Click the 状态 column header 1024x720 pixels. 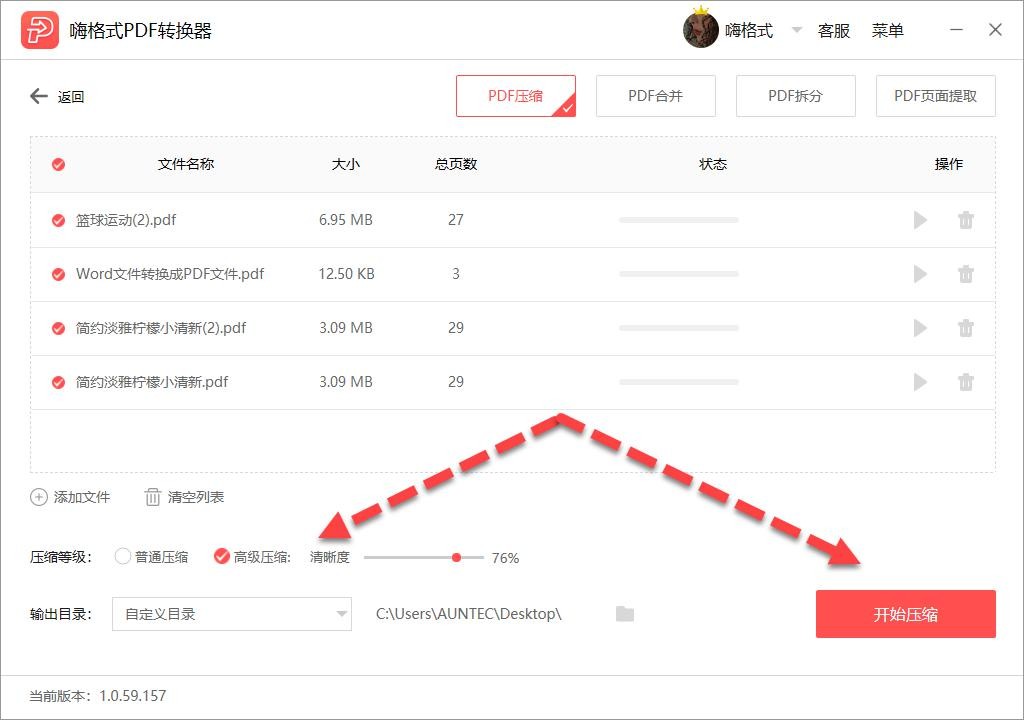click(x=712, y=164)
